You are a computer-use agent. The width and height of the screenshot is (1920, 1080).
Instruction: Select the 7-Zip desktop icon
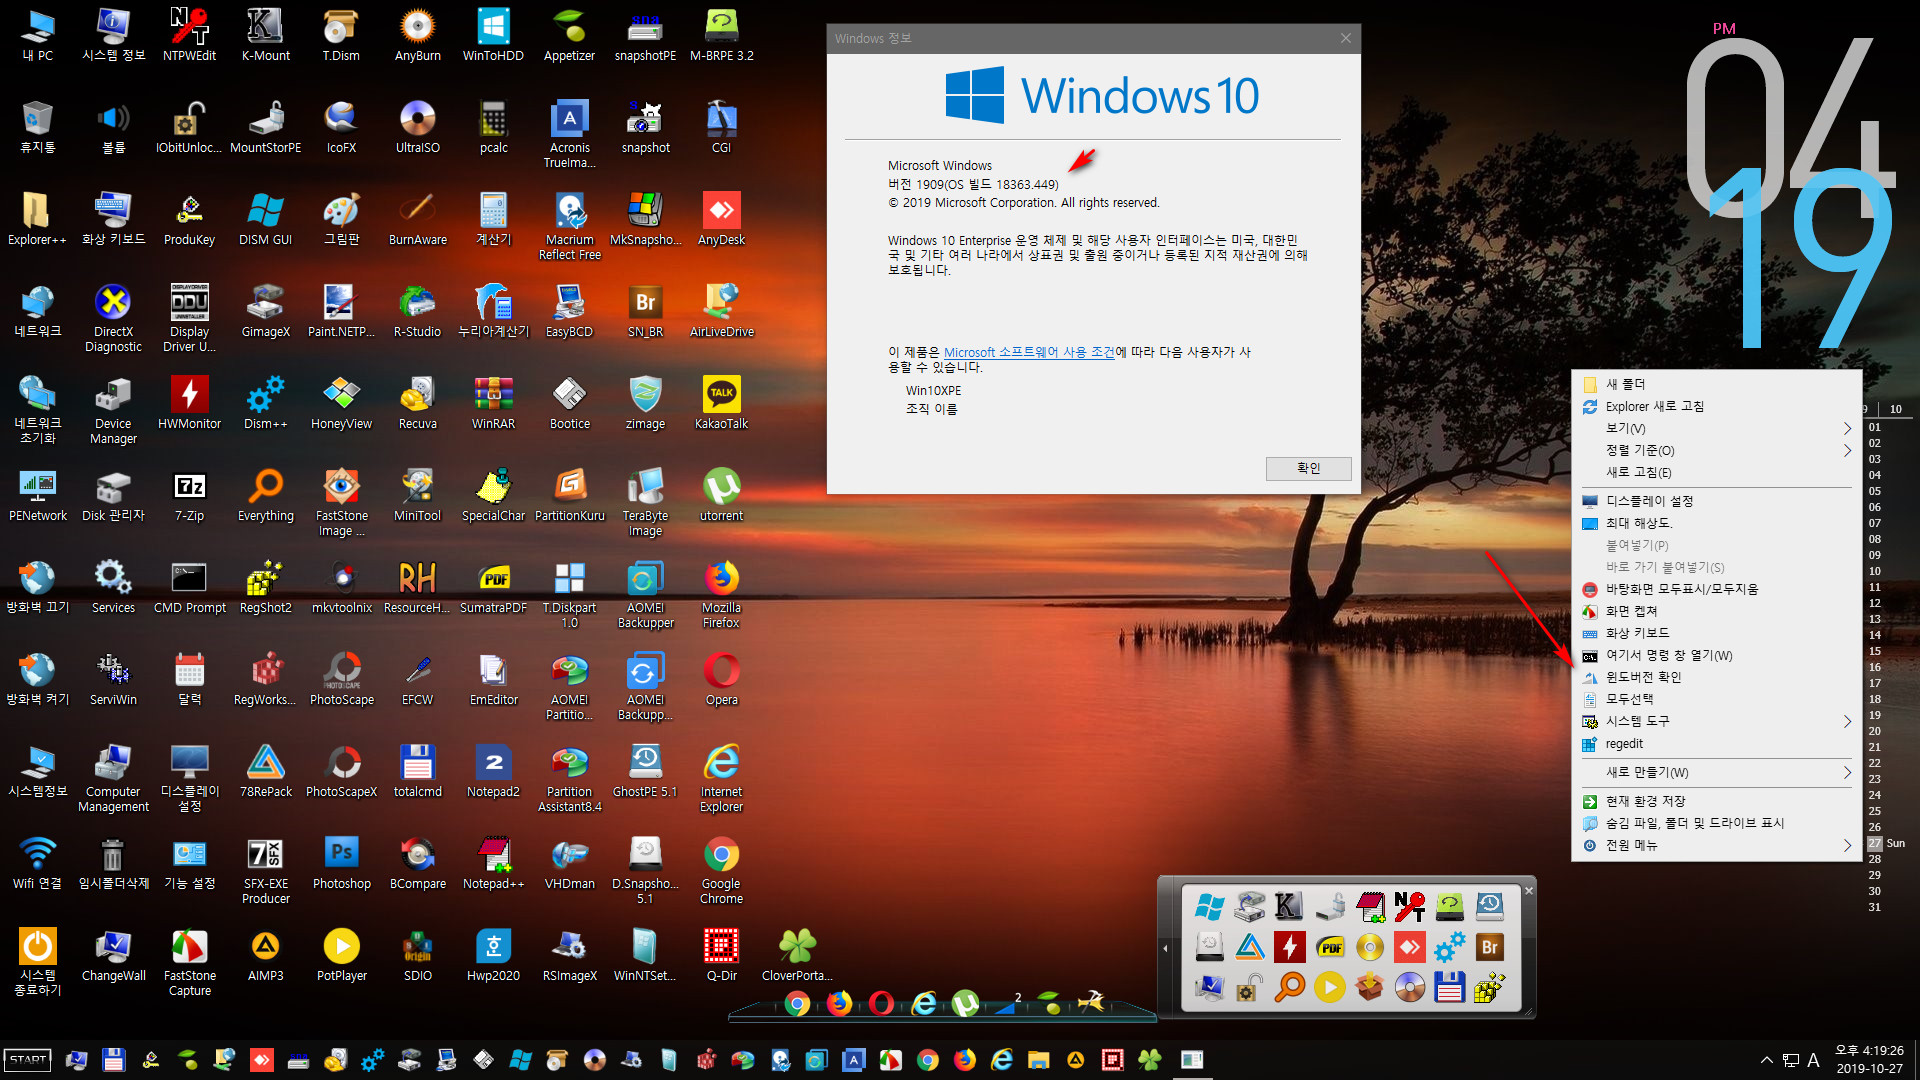[189, 495]
